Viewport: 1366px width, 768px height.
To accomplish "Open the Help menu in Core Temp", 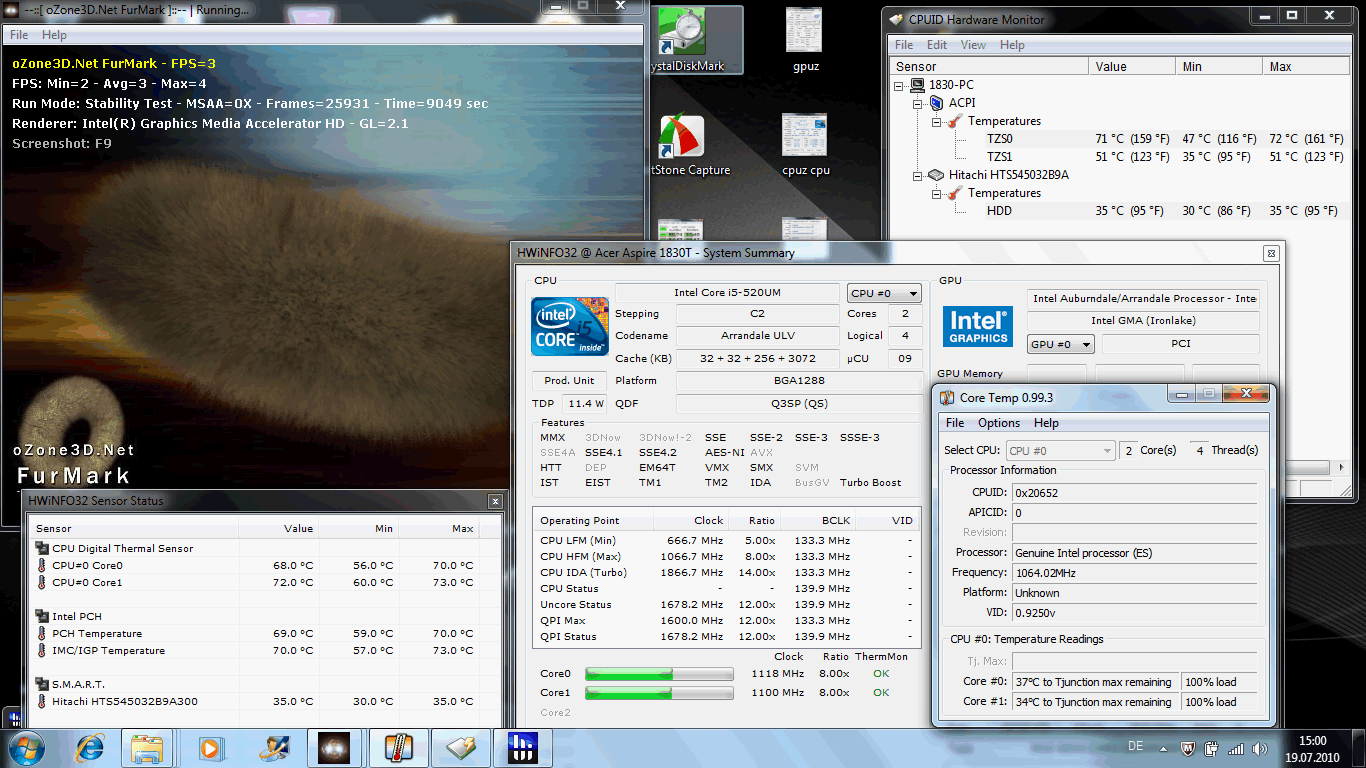I will click(x=1046, y=423).
